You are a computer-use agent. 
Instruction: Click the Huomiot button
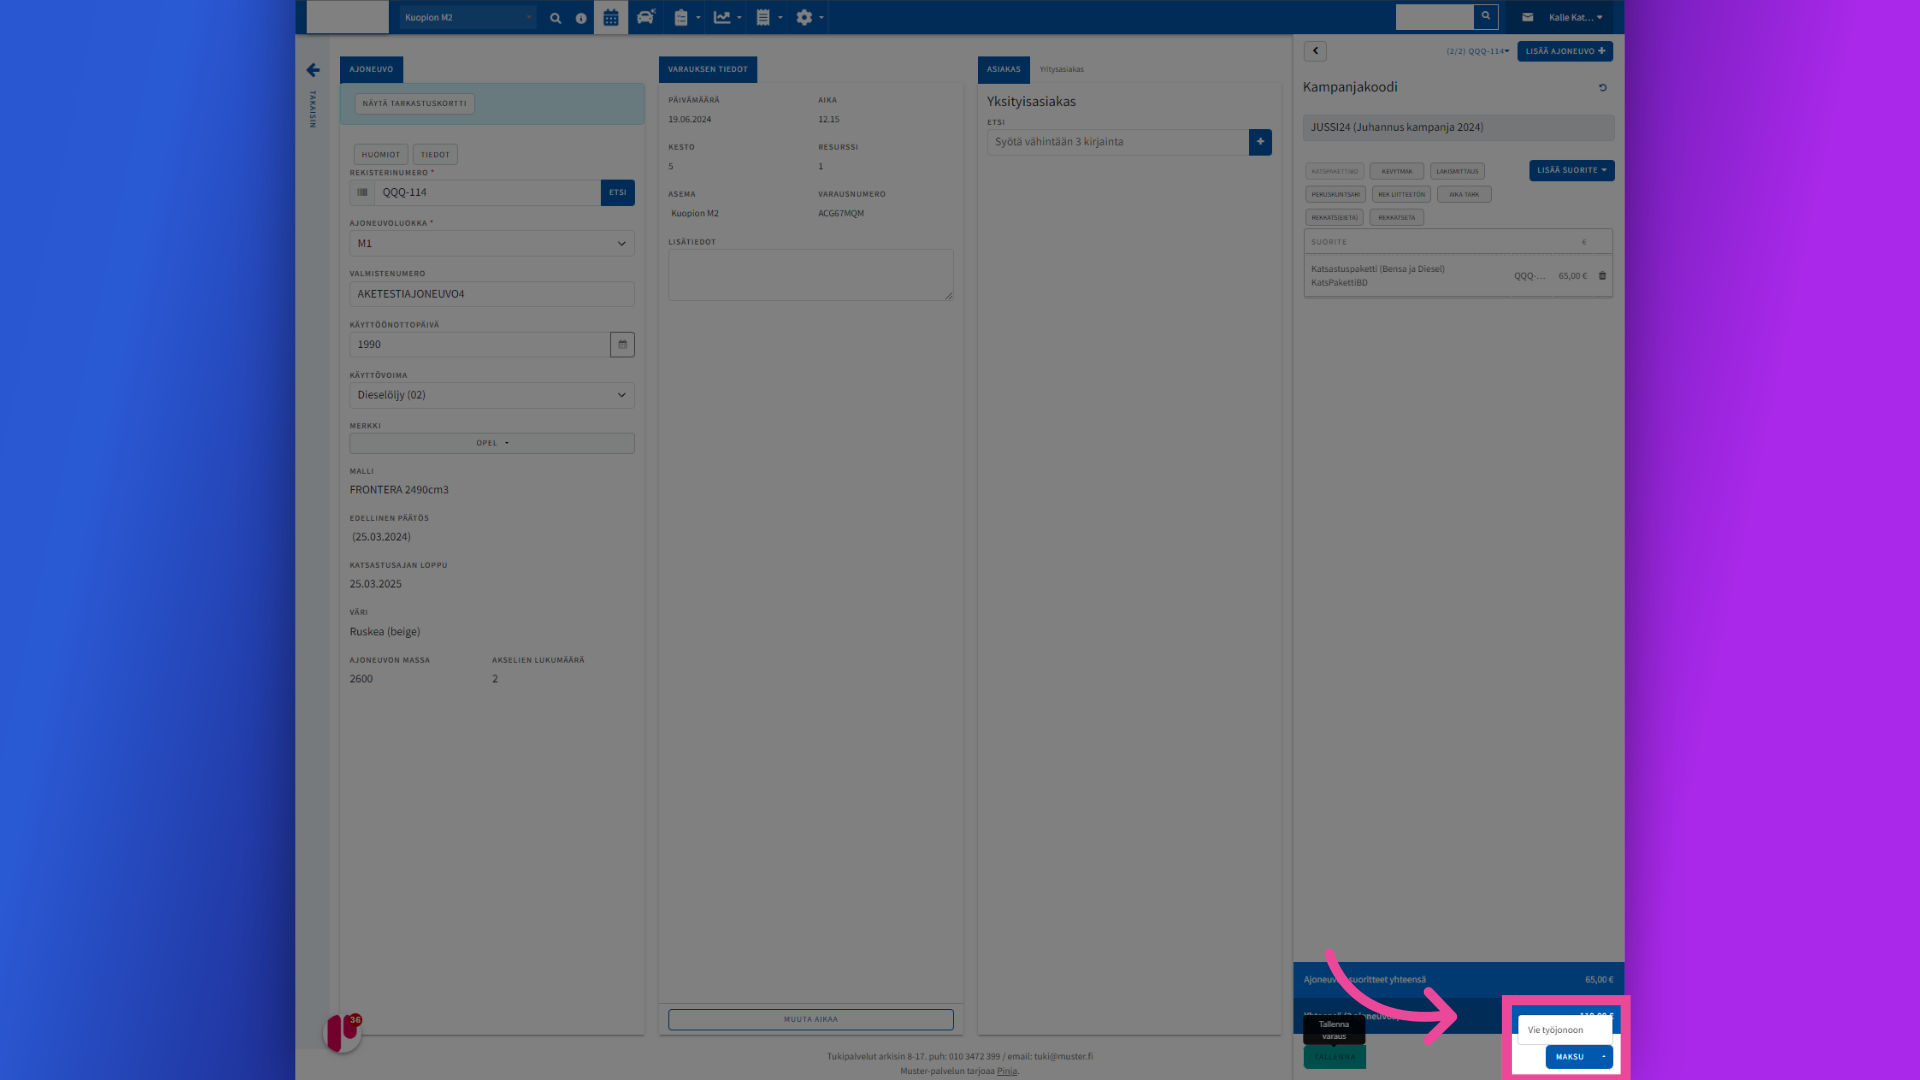tap(381, 154)
